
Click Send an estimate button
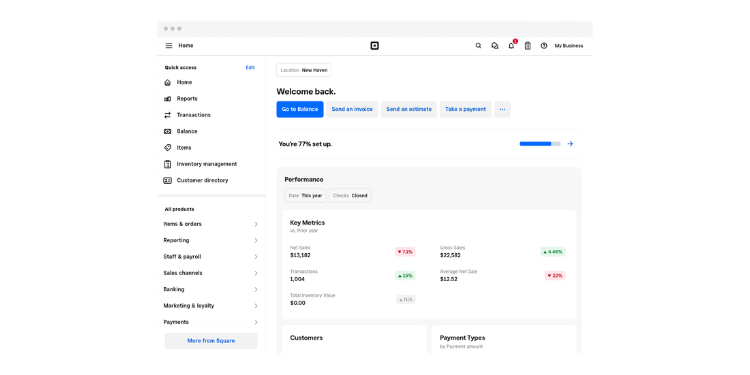coord(409,109)
